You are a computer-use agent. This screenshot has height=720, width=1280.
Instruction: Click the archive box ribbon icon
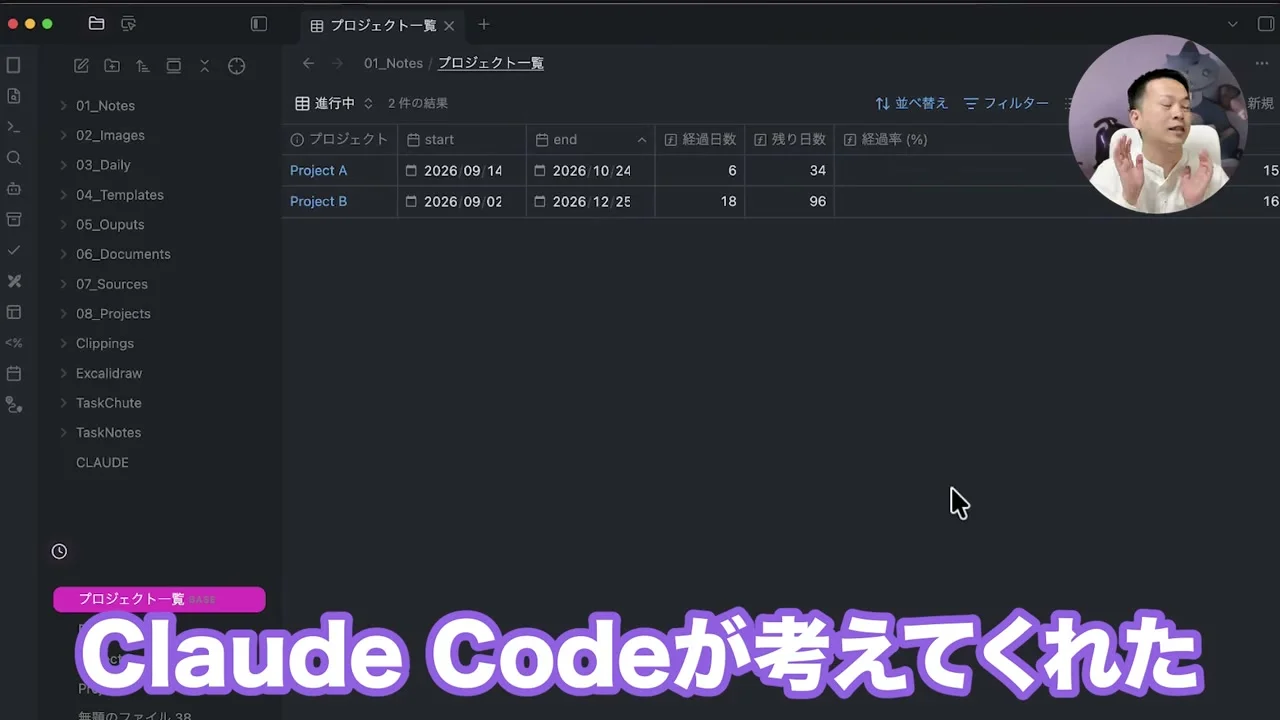pos(14,219)
